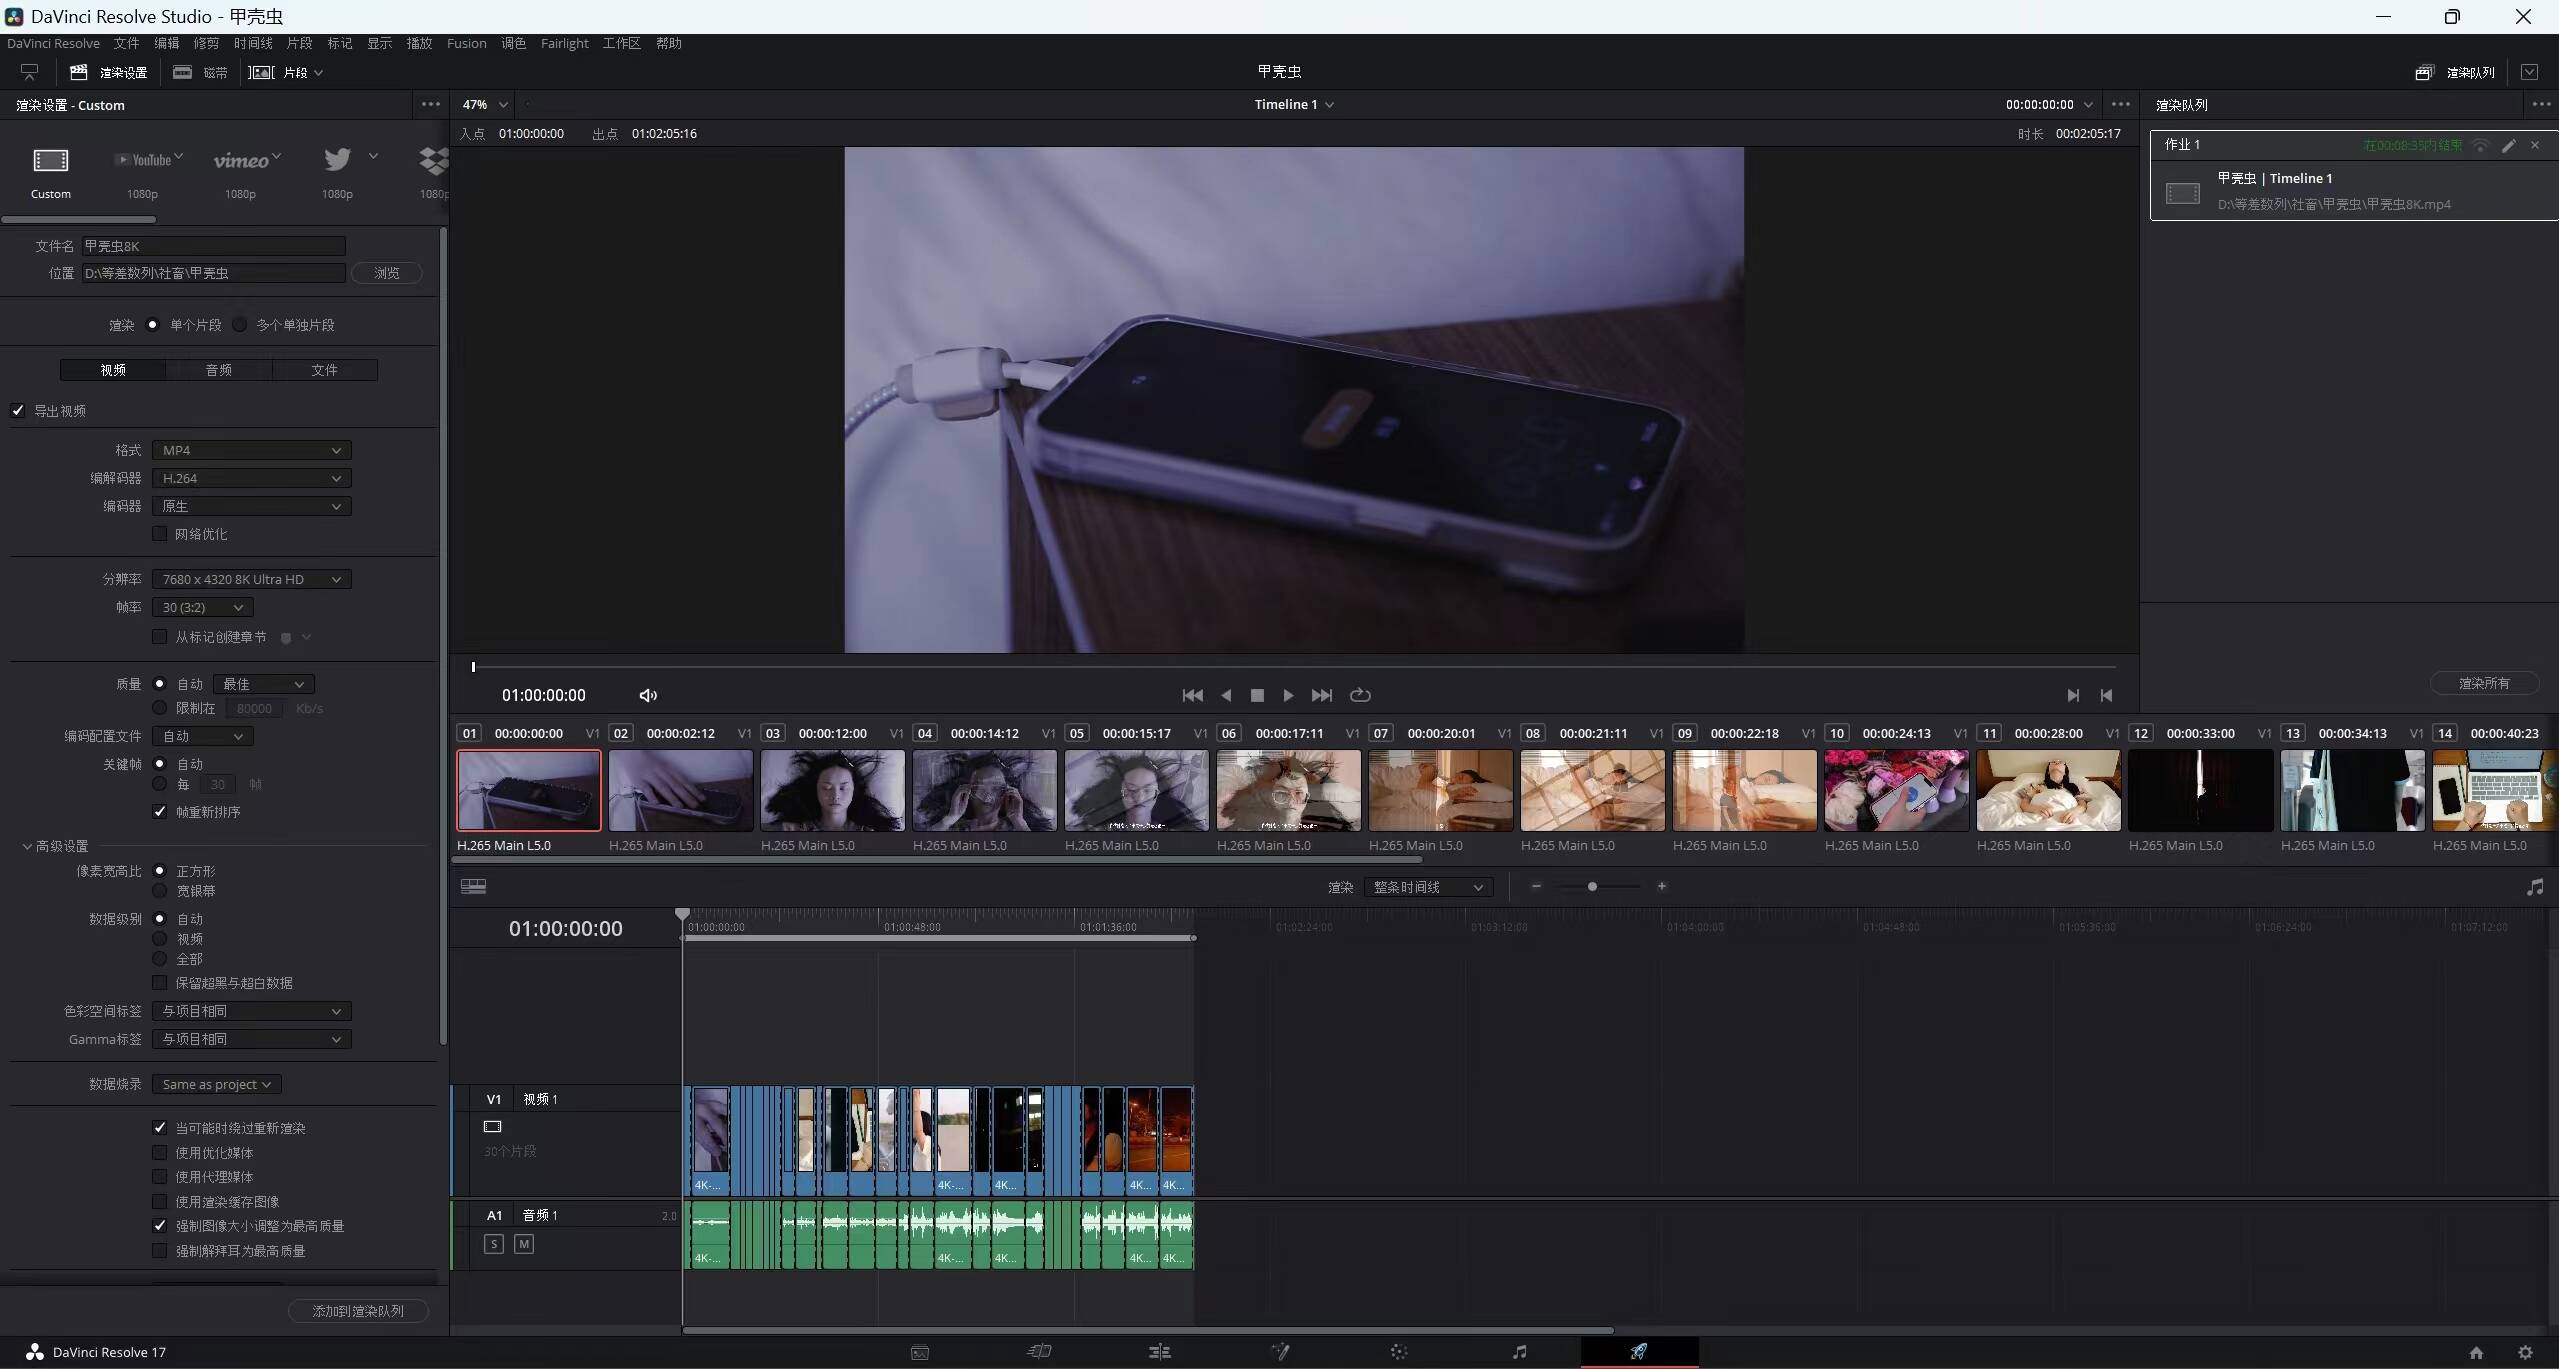Select 多个单独片段 render radio option

[239, 324]
